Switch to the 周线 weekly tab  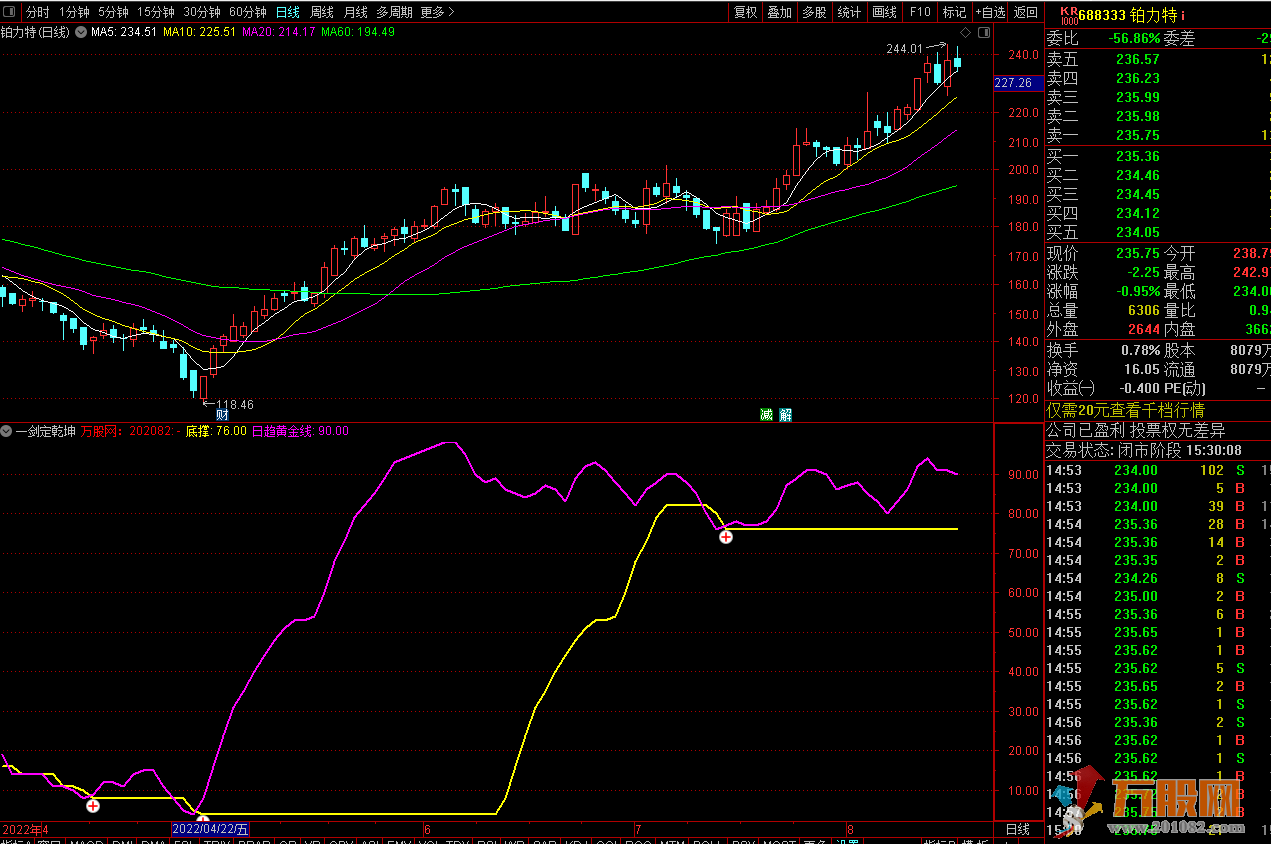322,12
